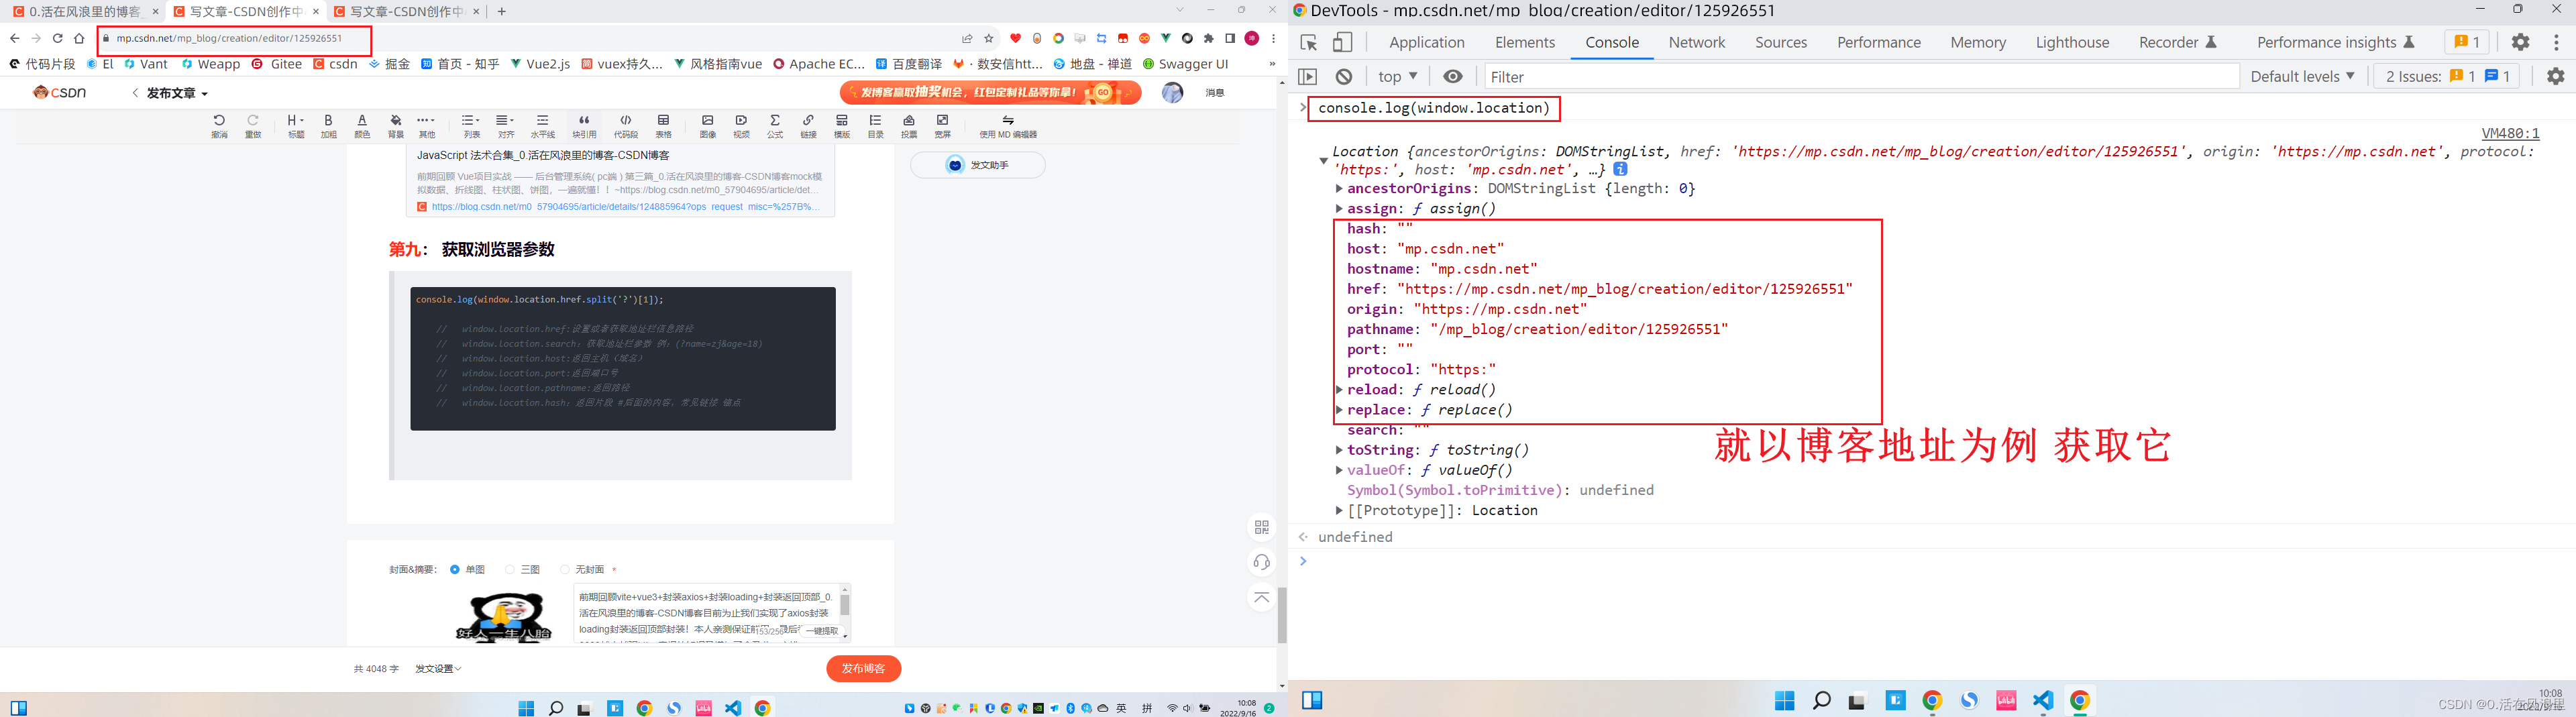Open the list (列表) dropdown

pyautogui.click(x=471, y=126)
